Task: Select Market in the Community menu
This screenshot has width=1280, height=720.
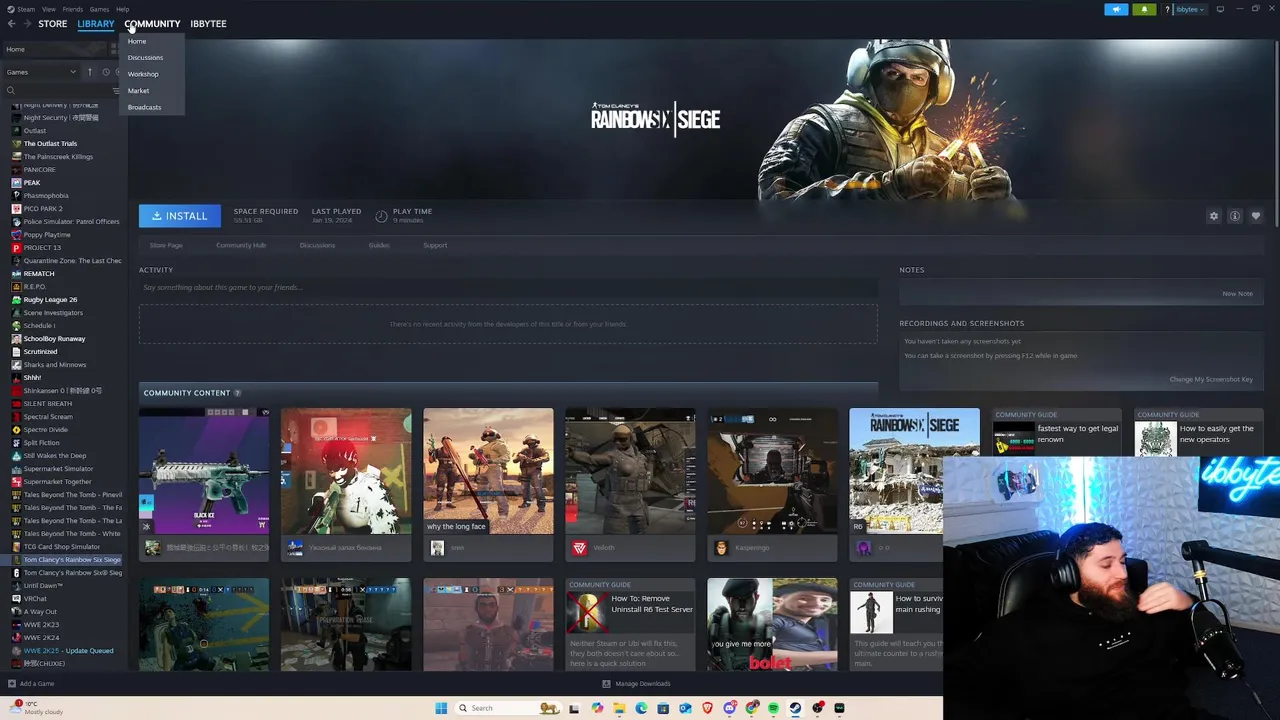Action: (138, 91)
